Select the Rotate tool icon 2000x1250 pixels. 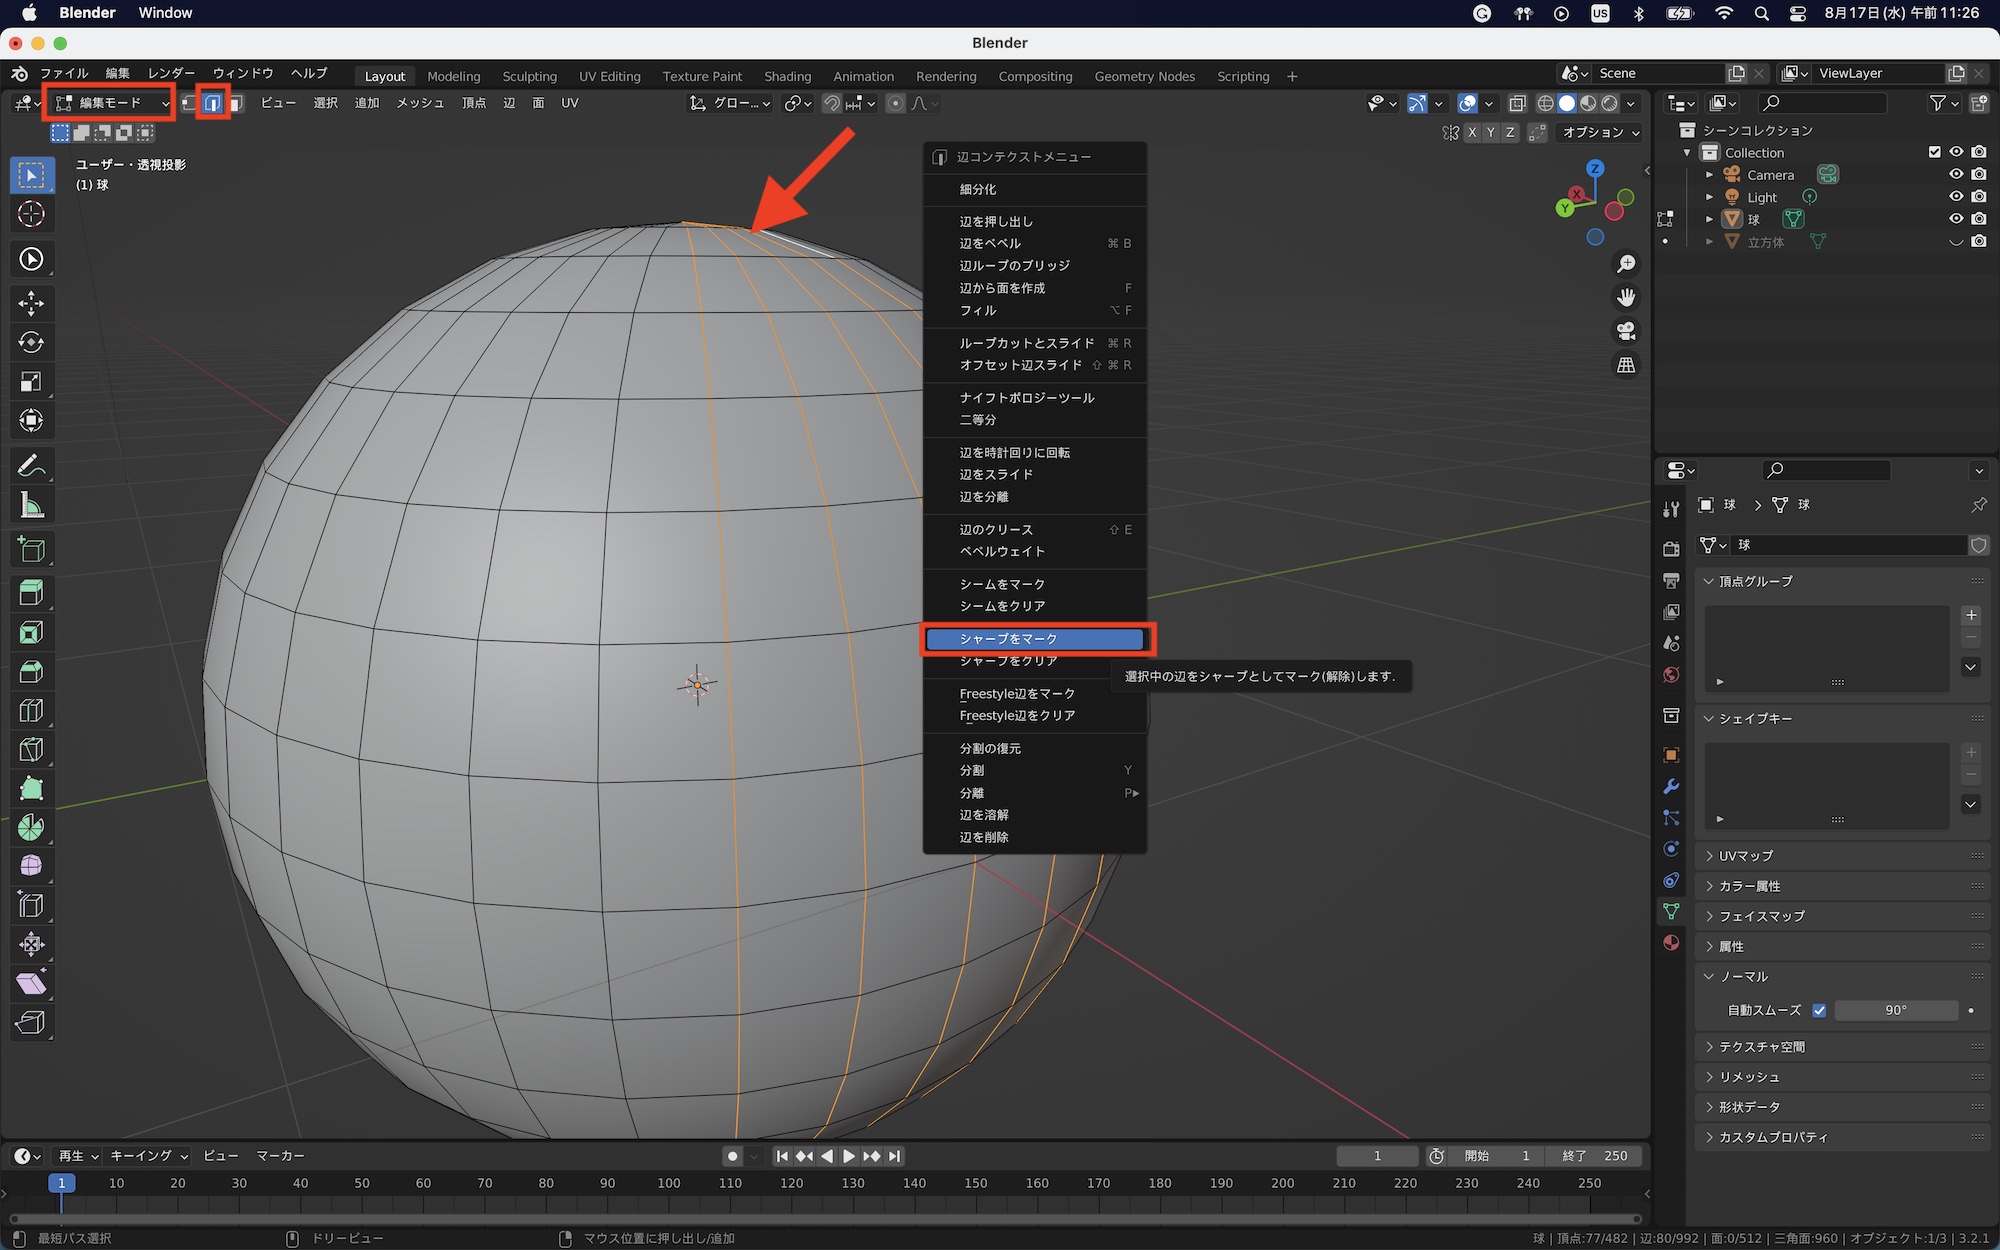pos(31,342)
